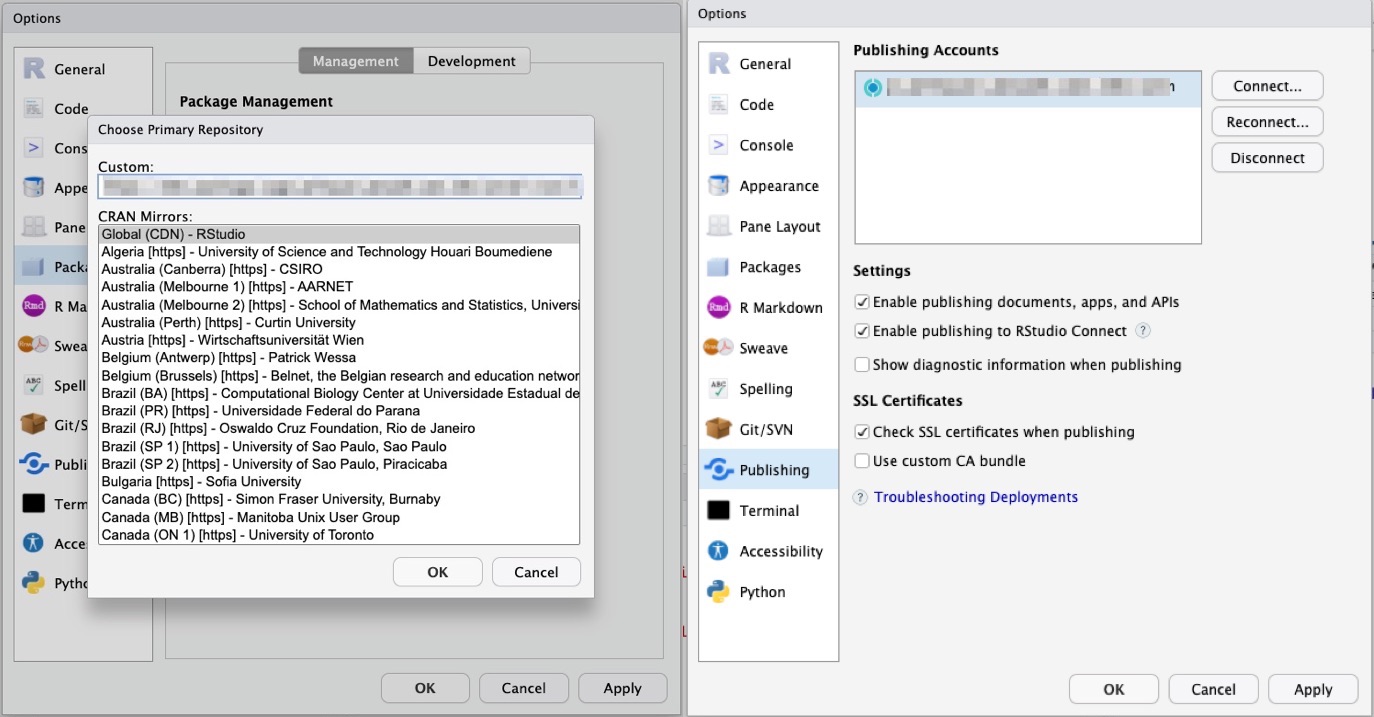Select "Australia (Melbourne 1) [https] - AARNET"

click(x=339, y=287)
